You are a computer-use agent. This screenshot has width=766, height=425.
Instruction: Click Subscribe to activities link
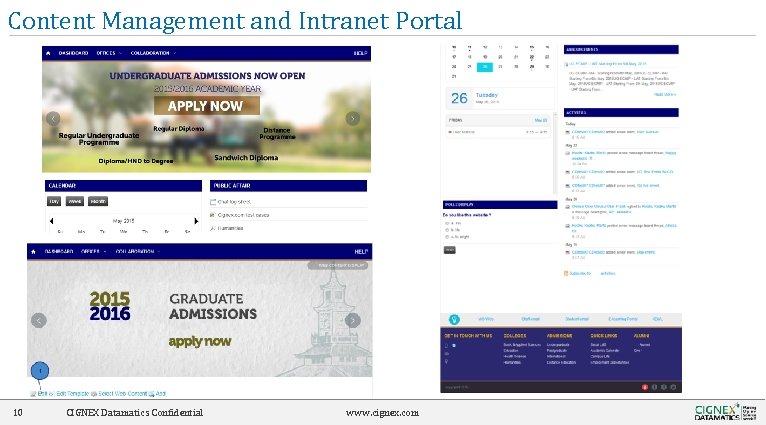click(x=592, y=274)
